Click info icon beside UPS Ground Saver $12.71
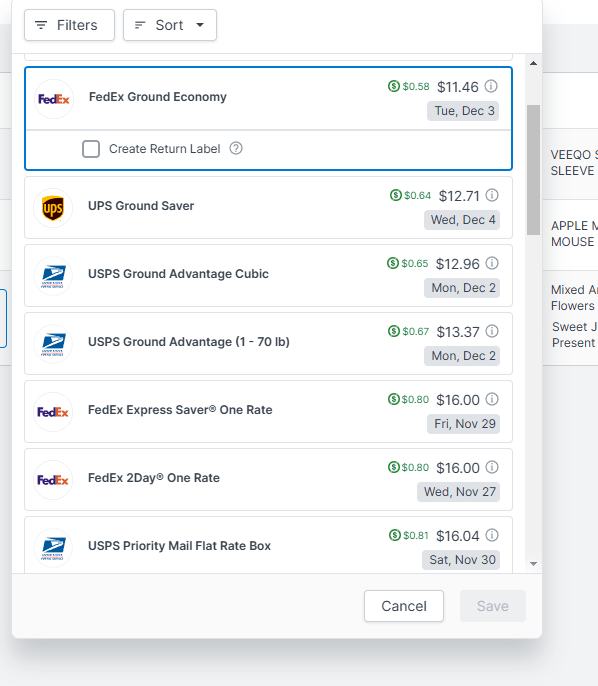598x686 pixels. click(x=492, y=195)
